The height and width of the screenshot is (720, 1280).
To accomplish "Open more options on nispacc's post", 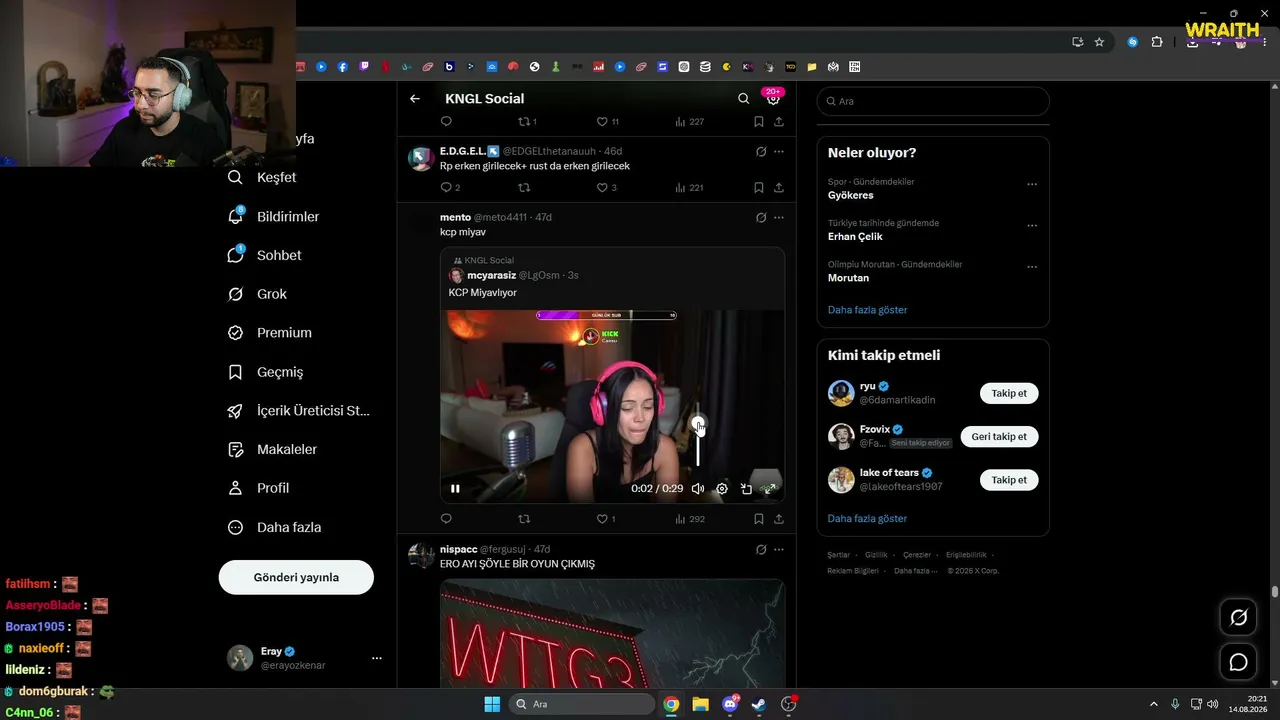I will tap(779, 550).
